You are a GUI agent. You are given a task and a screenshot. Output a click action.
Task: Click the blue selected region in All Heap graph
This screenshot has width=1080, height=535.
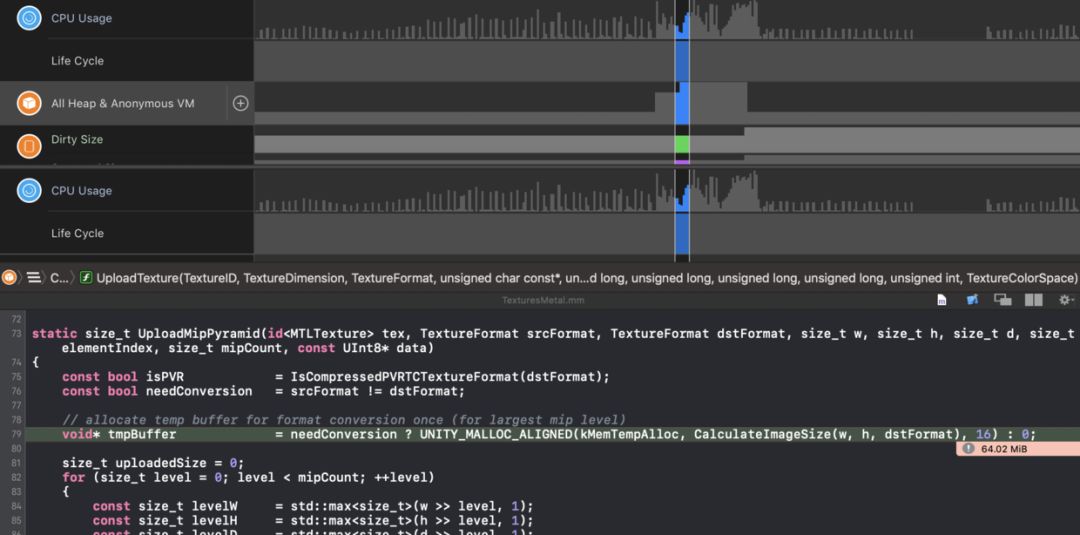pyautogui.click(x=682, y=103)
